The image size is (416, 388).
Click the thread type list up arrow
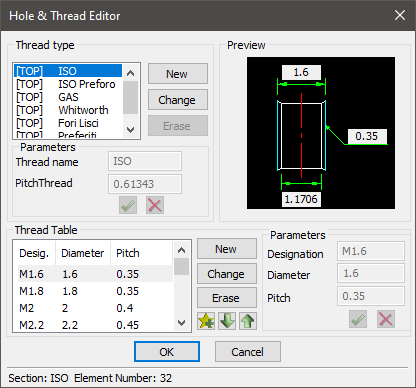point(131,73)
